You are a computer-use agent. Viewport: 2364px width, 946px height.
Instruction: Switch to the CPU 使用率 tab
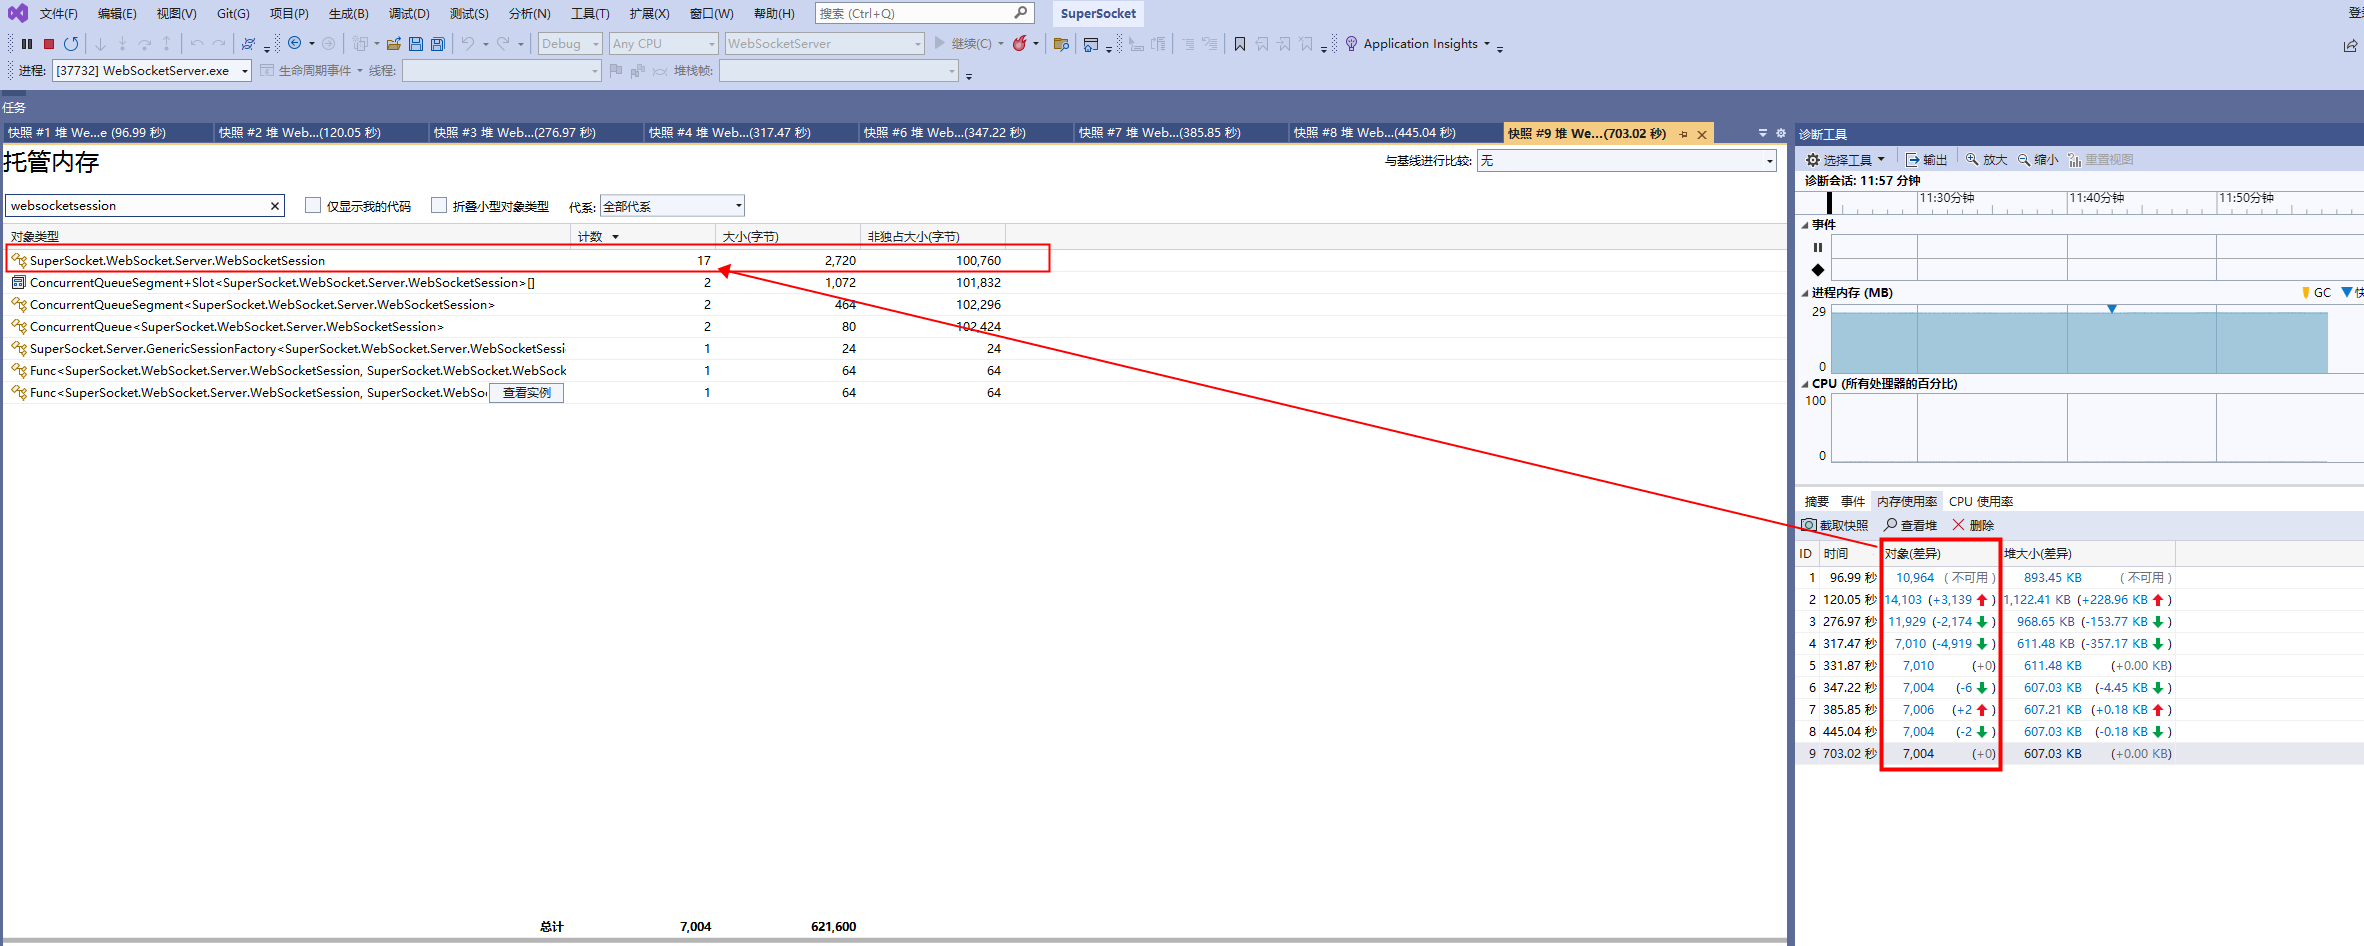(1981, 502)
